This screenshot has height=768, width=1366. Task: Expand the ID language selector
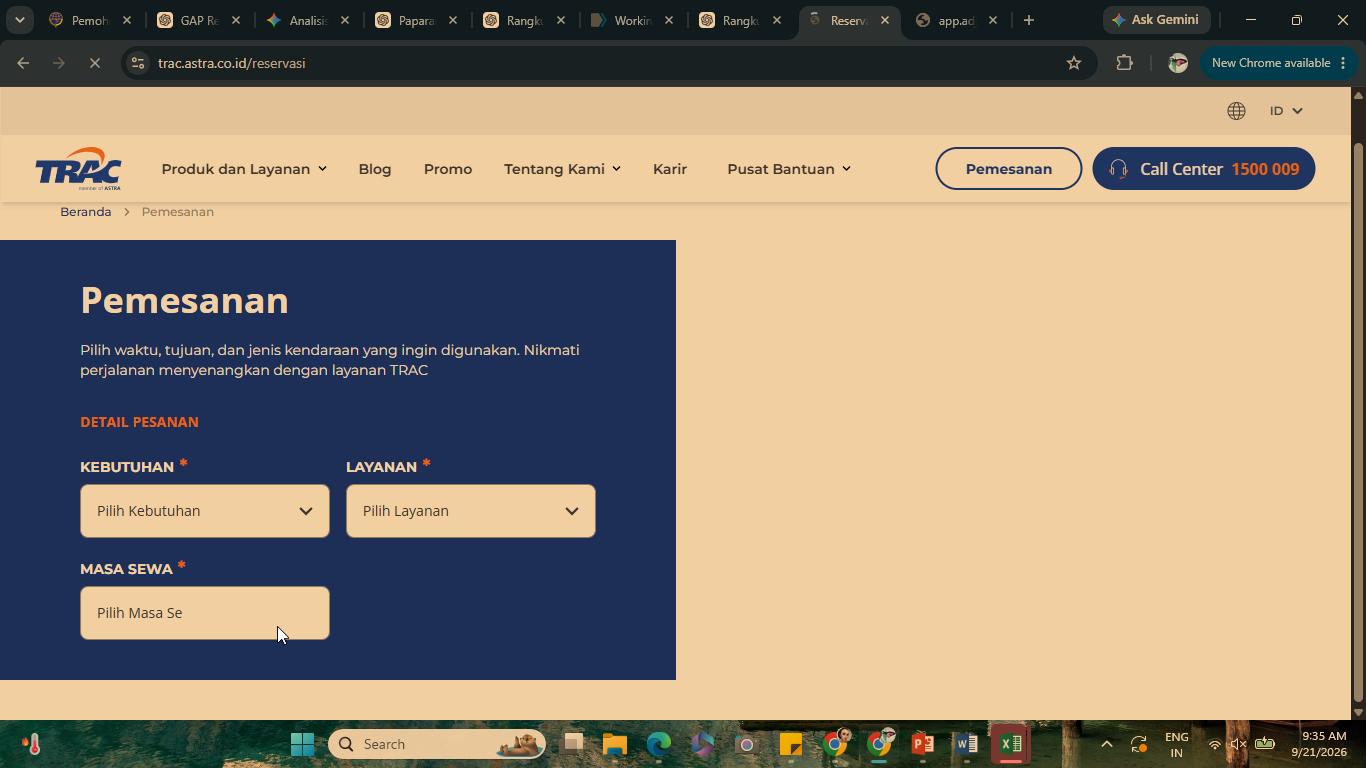pos(1286,111)
